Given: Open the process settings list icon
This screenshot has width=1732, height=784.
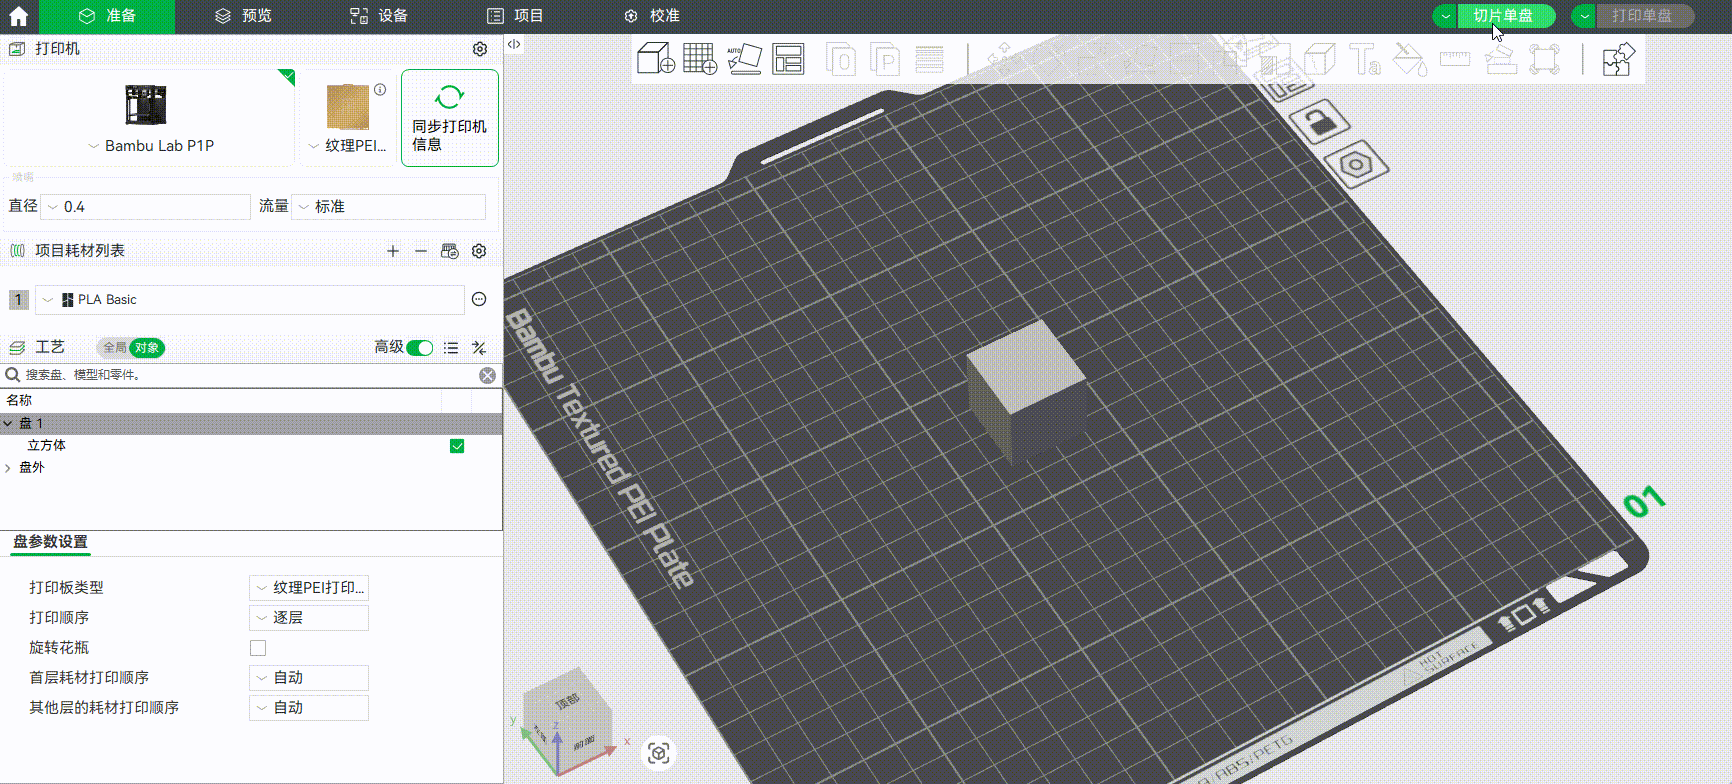Looking at the screenshot, I should [451, 348].
